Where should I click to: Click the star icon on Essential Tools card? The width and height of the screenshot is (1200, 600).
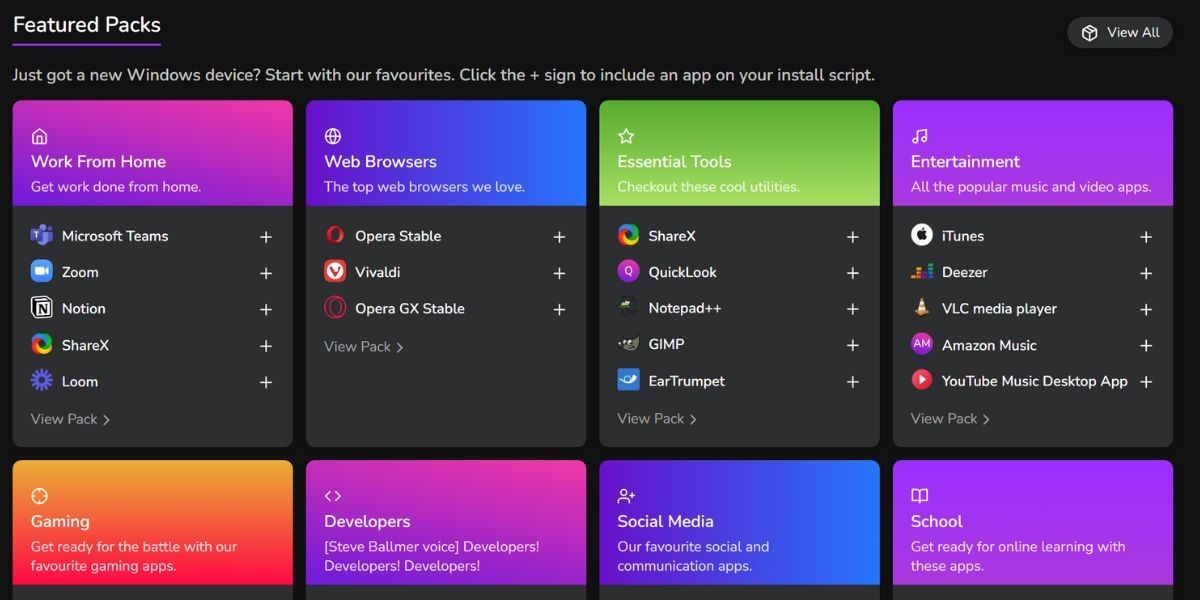626,136
